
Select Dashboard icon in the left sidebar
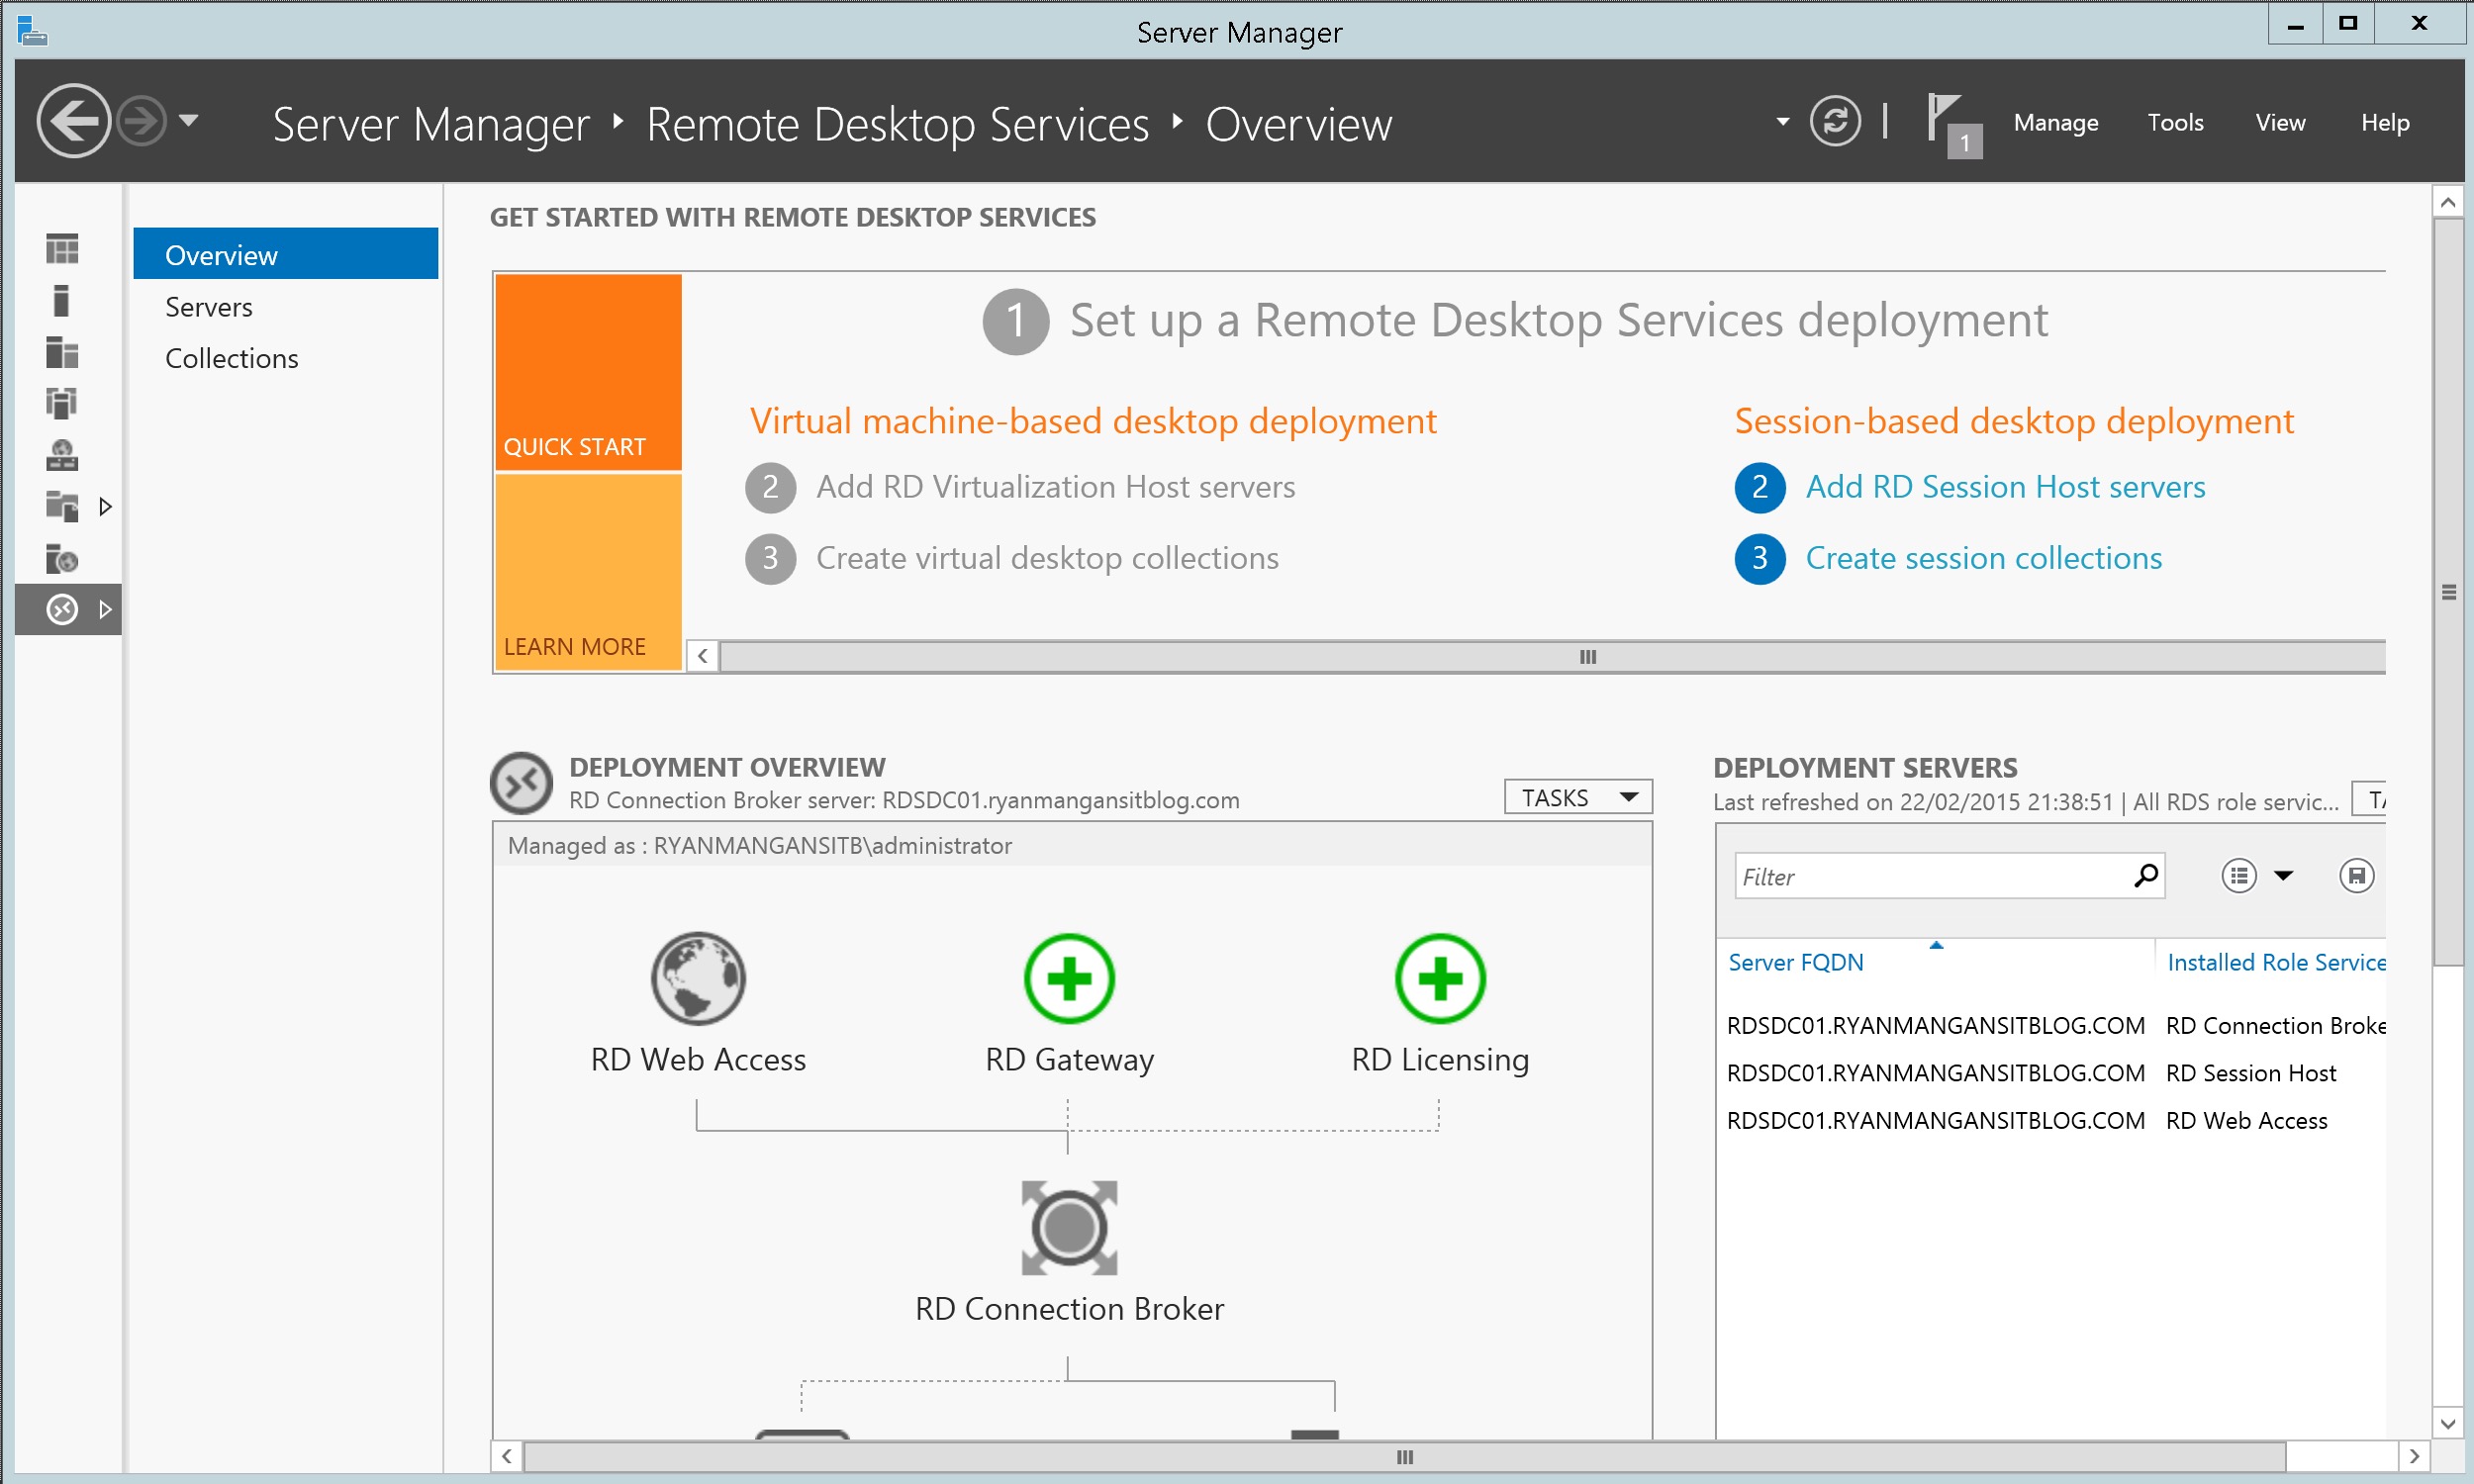(62, 249)
